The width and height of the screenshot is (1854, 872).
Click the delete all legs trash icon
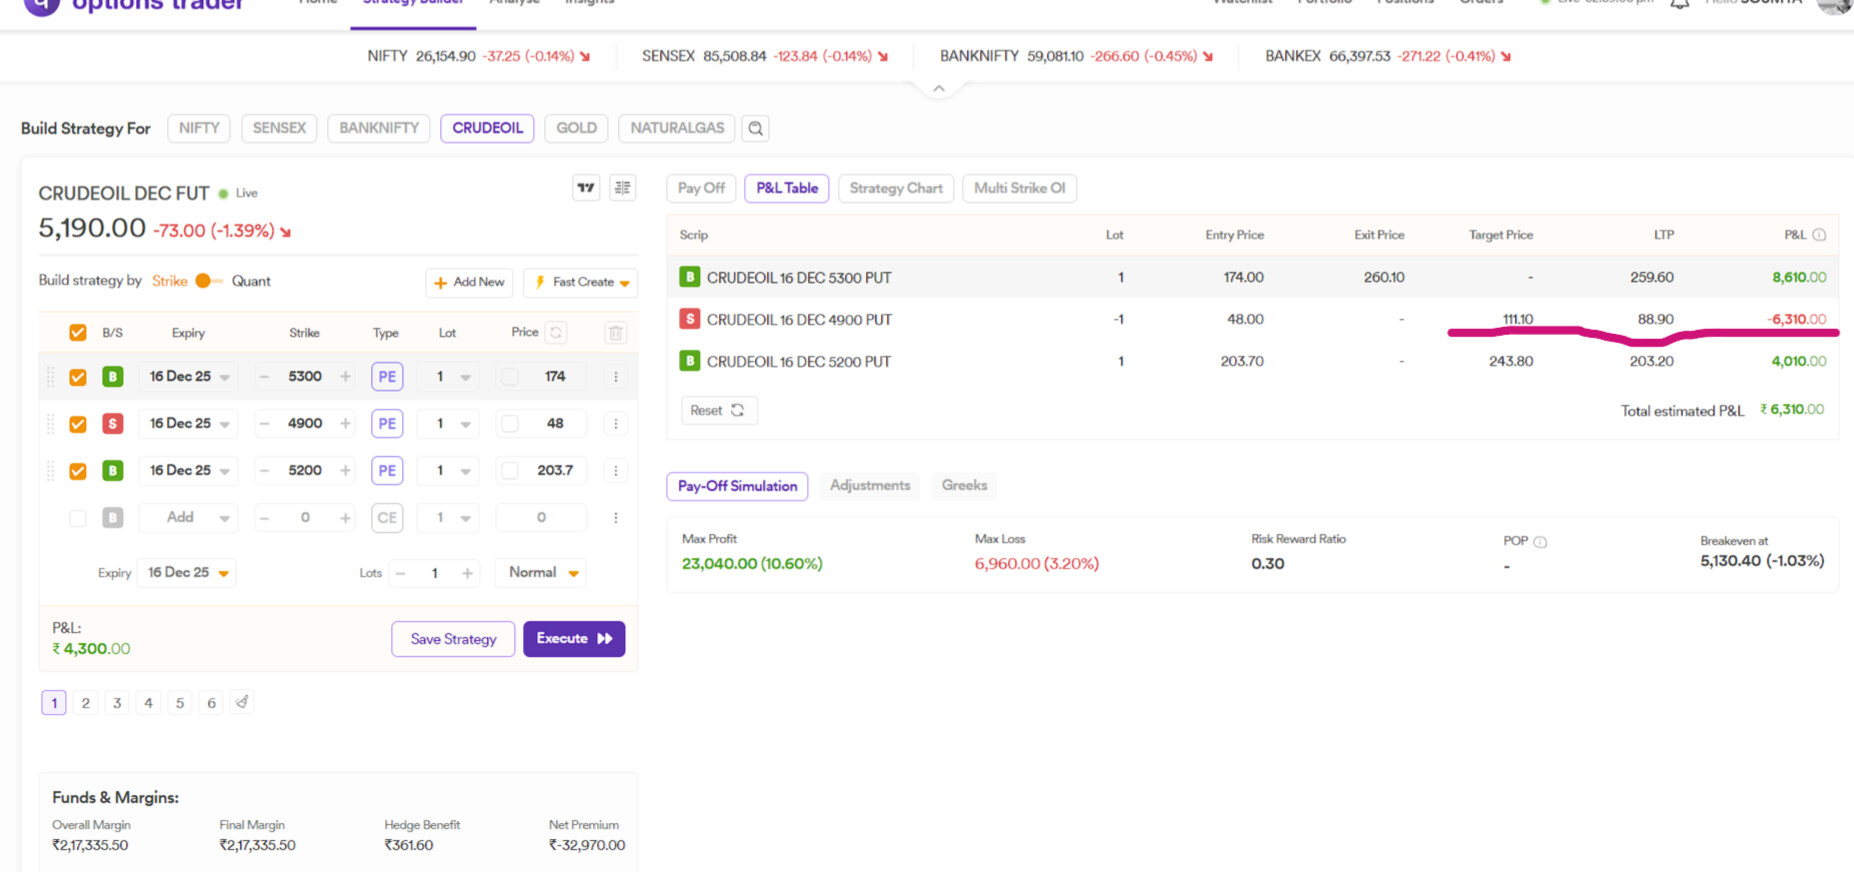click(x=616, y=333)
